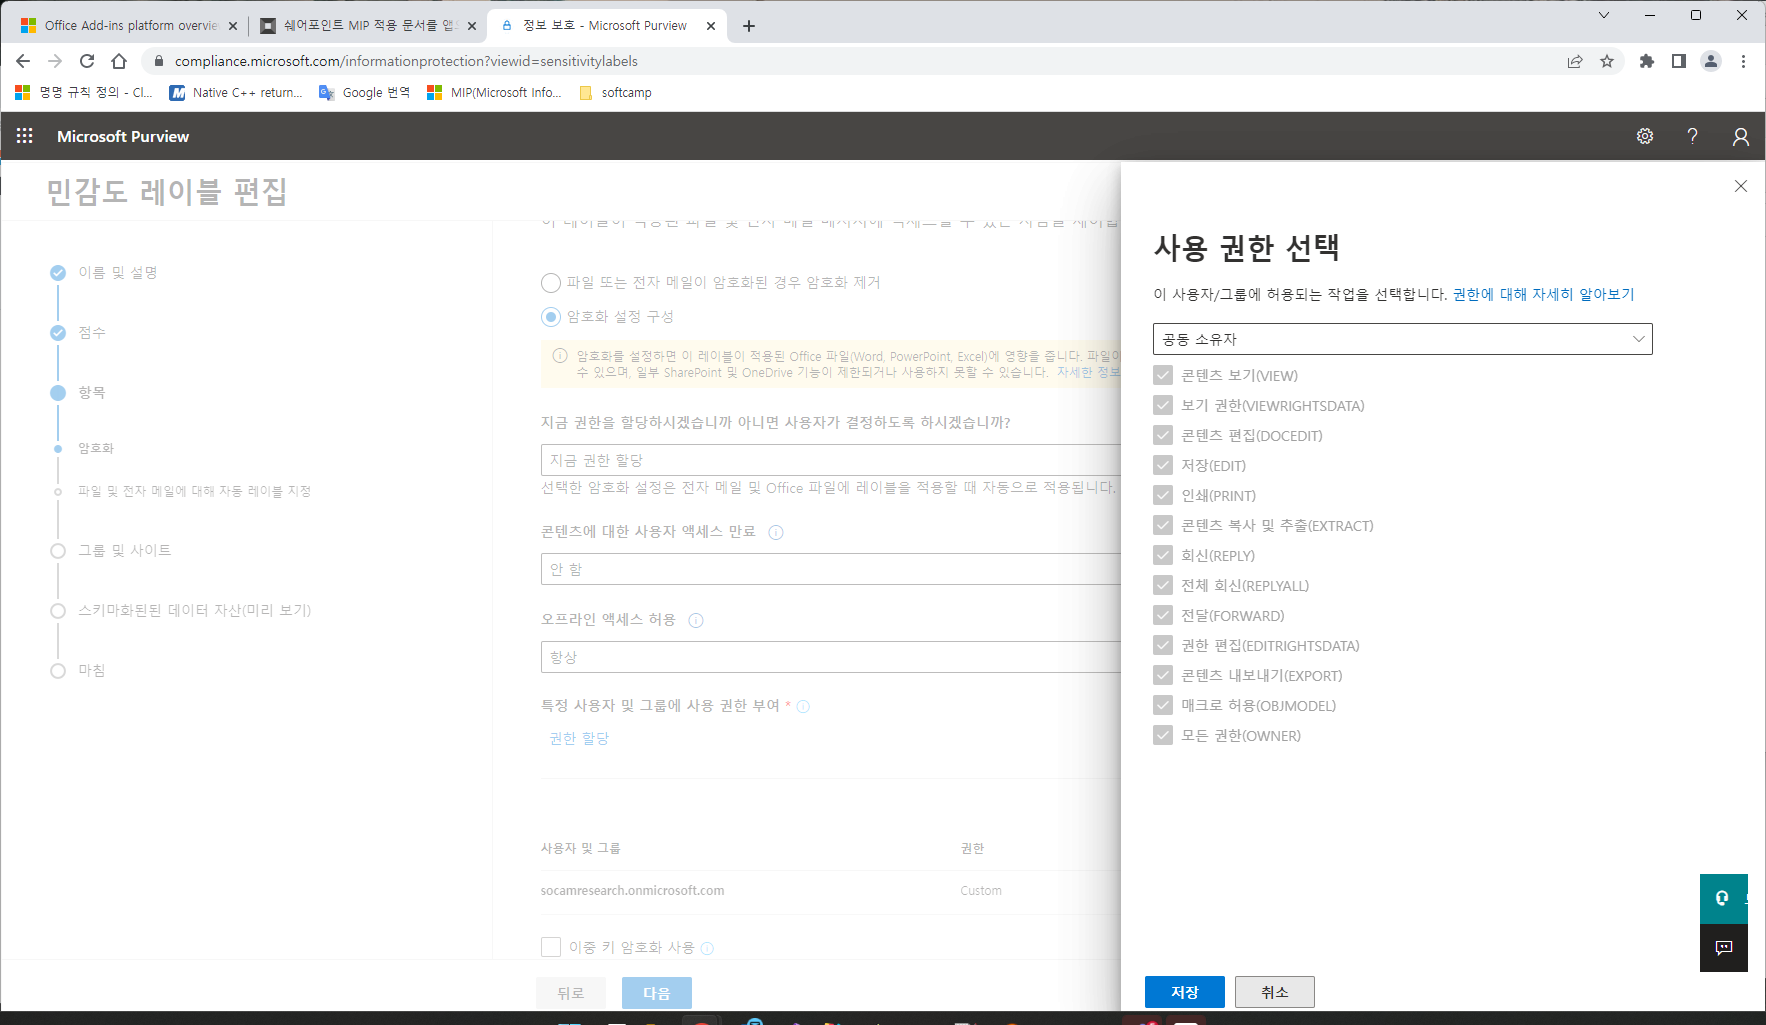Image resolution: width=1766 pixels, height=1025 pixels.
Task: Open the account profile icon in Purview header
Action: click(1741, 136)
